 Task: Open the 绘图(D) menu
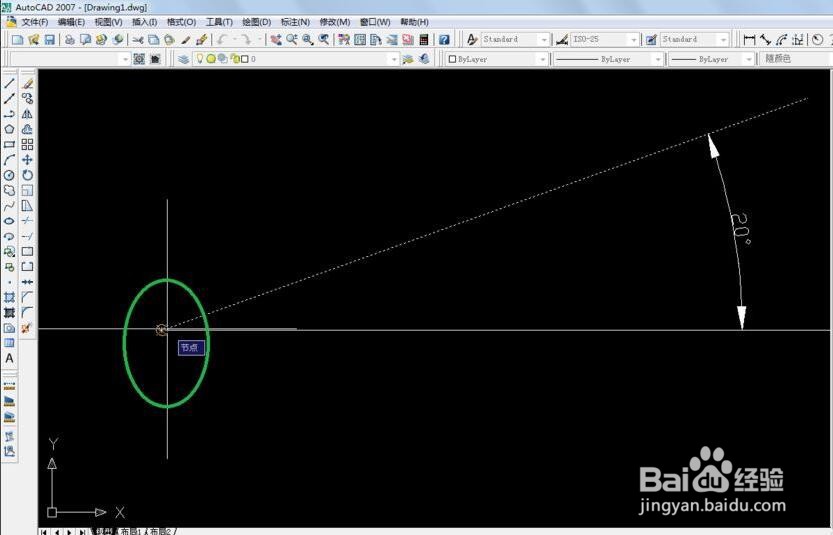point(257,22)
